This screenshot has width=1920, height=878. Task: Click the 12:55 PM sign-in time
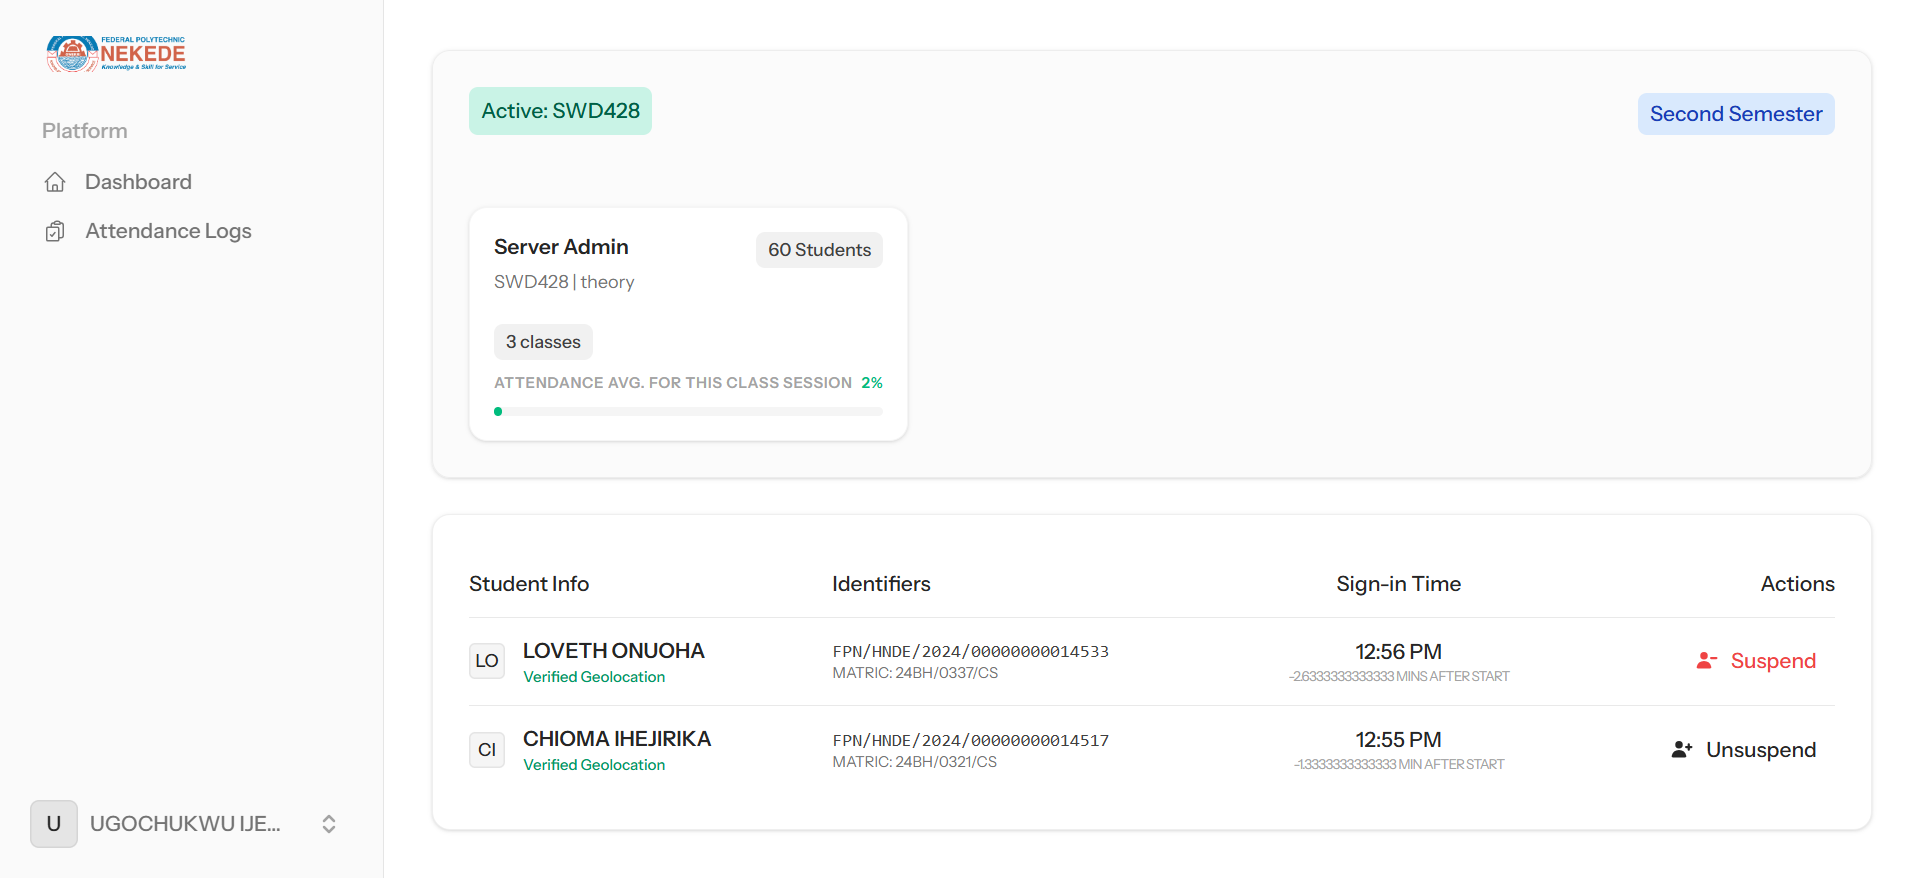(x=1398, y=740)
